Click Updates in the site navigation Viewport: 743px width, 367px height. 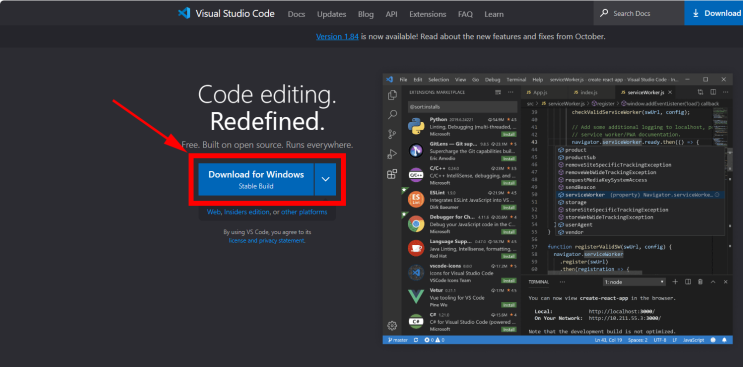pyautogui.click(x=332, y=14)
